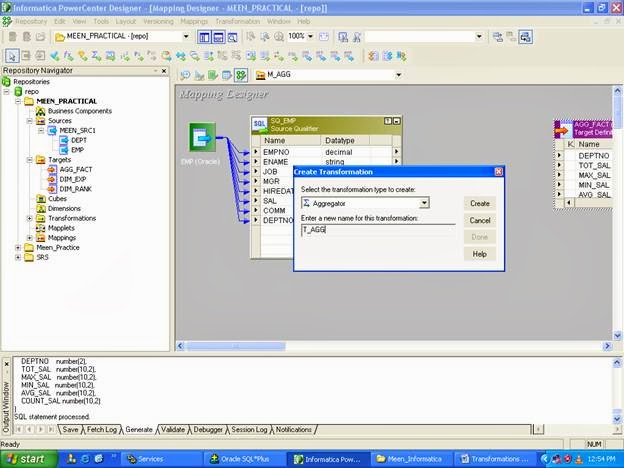The image size is (624, 468).
Task: Expand the SRS folder
Action: coord(18,257)
